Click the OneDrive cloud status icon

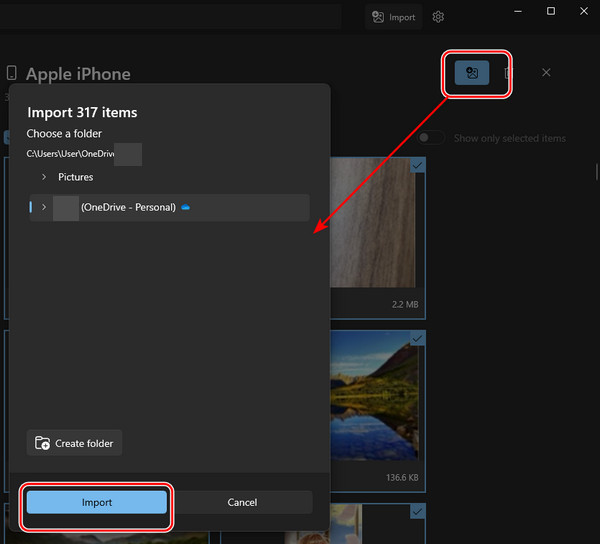click(186, 207)
